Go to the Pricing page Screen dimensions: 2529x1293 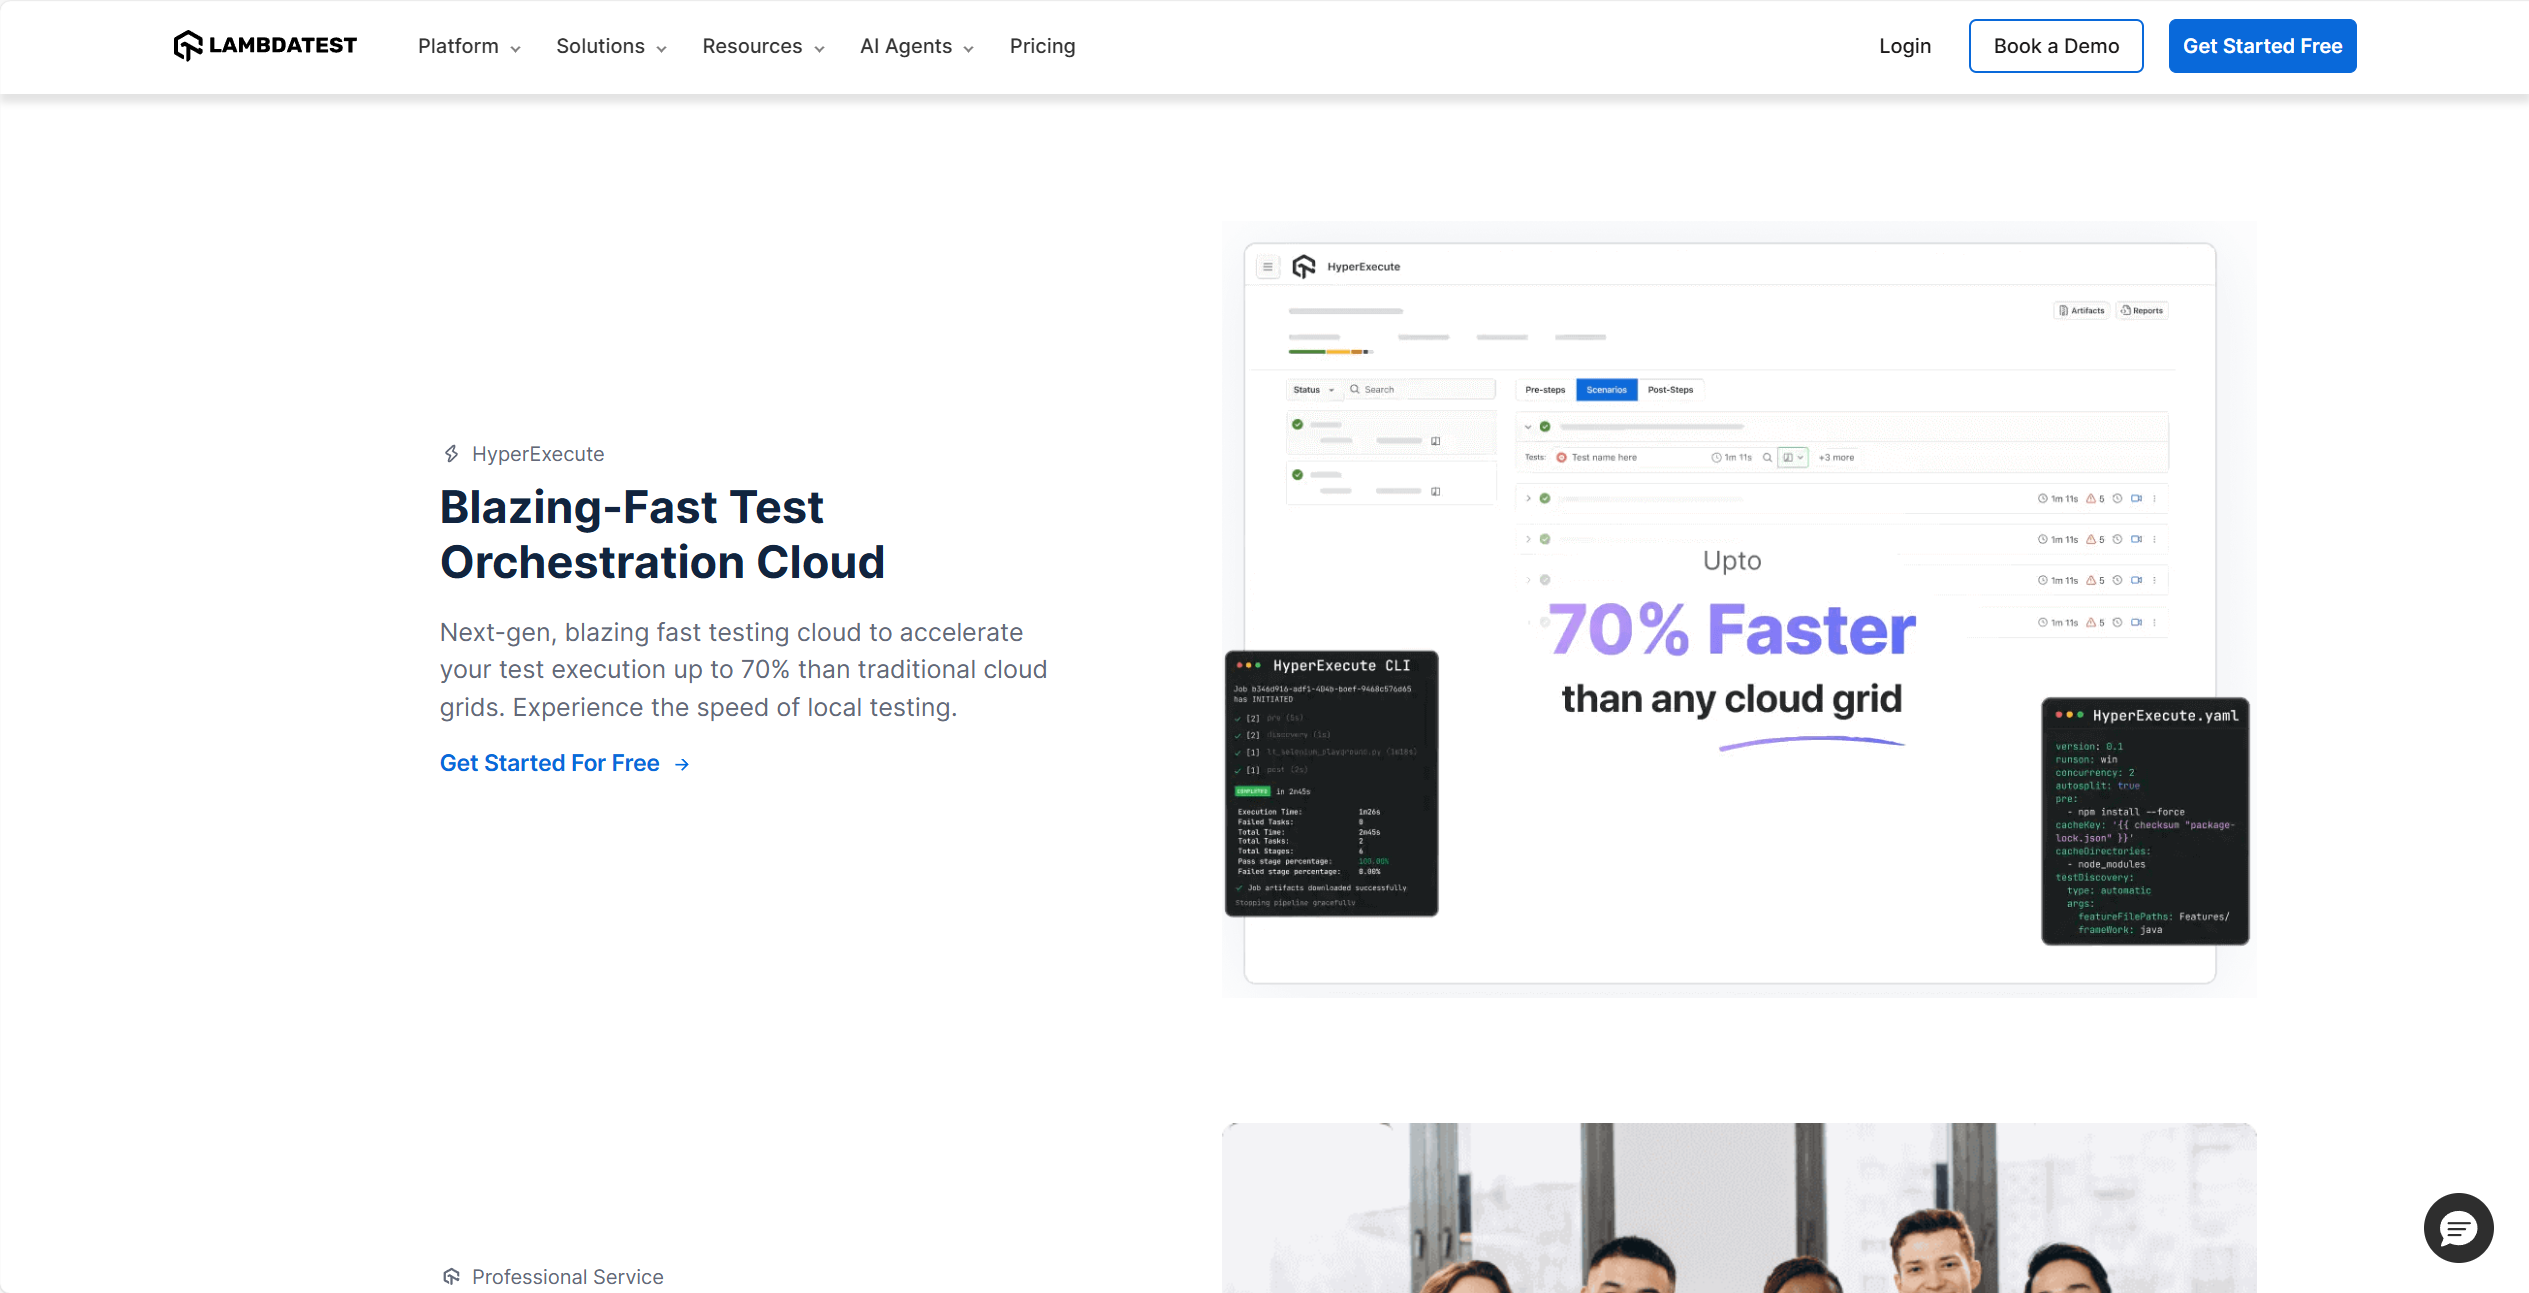1042,46
